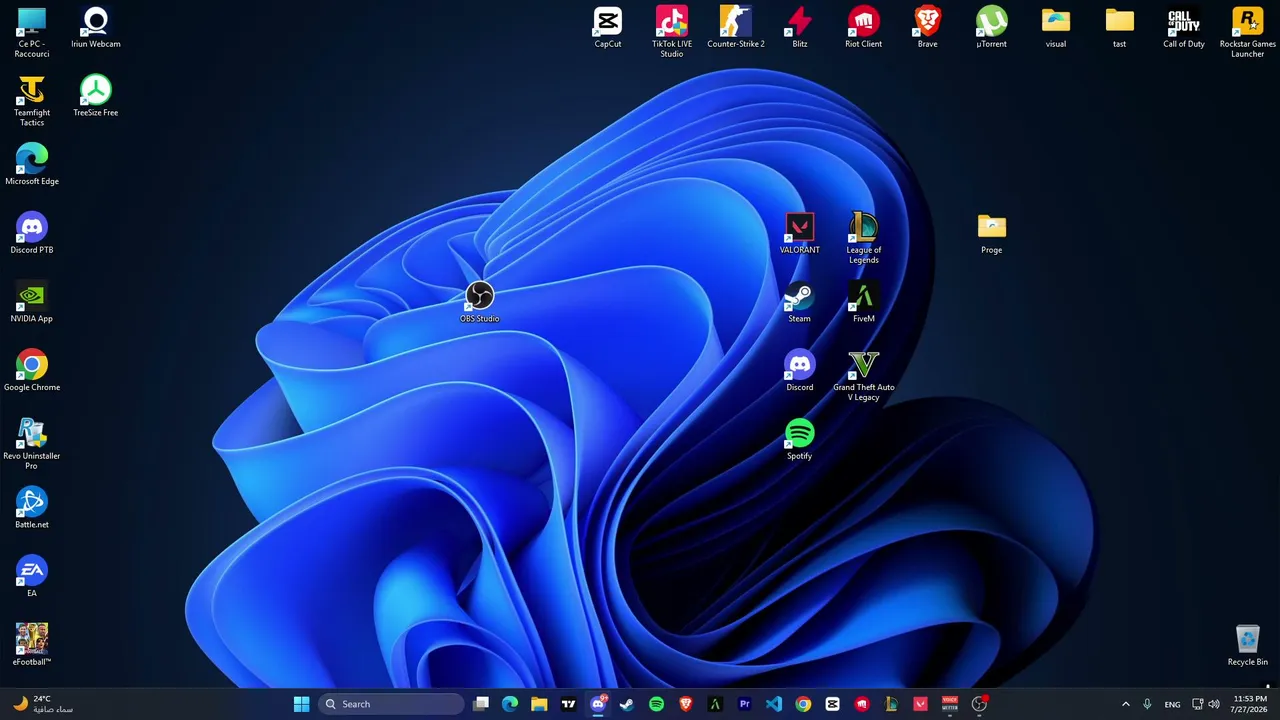
Task: Click the microphone icon in system tray
Action: click(x=1147, y=704)
